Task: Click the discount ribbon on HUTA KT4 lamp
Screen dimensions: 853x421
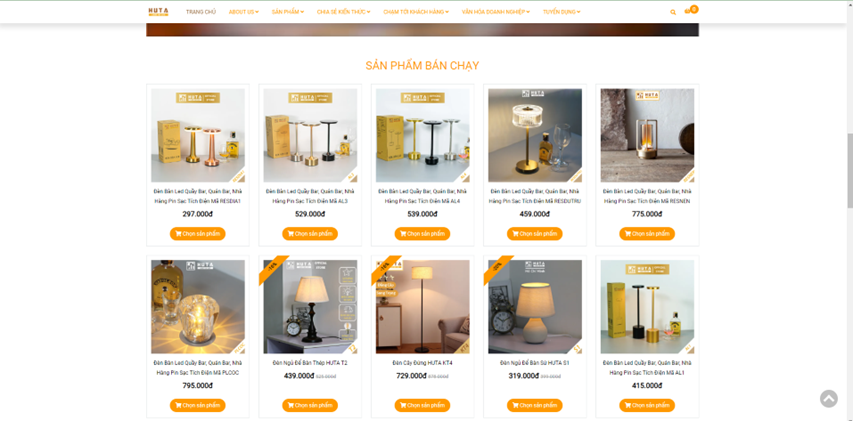Action: 385,268
